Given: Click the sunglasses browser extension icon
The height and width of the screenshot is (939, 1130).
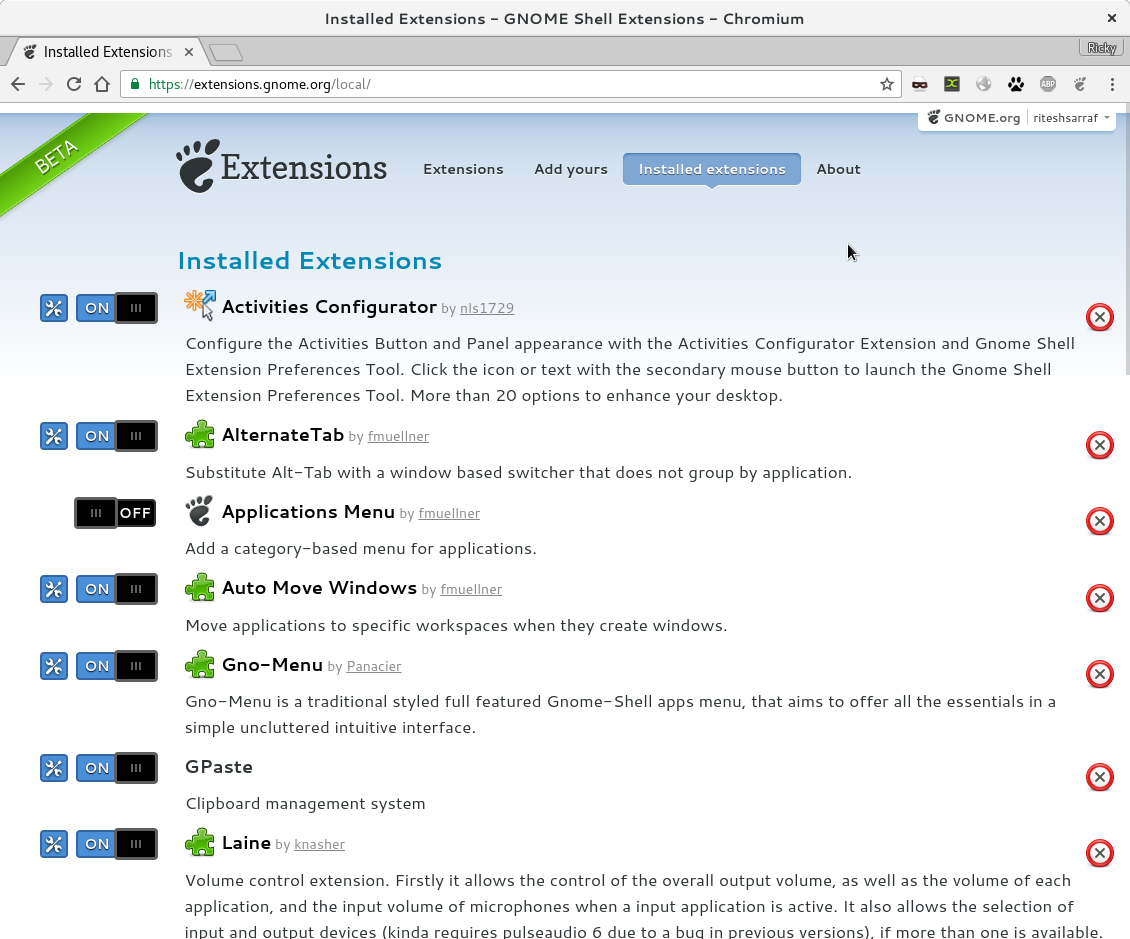Looking at the screenshot, I should coord(920,84).
